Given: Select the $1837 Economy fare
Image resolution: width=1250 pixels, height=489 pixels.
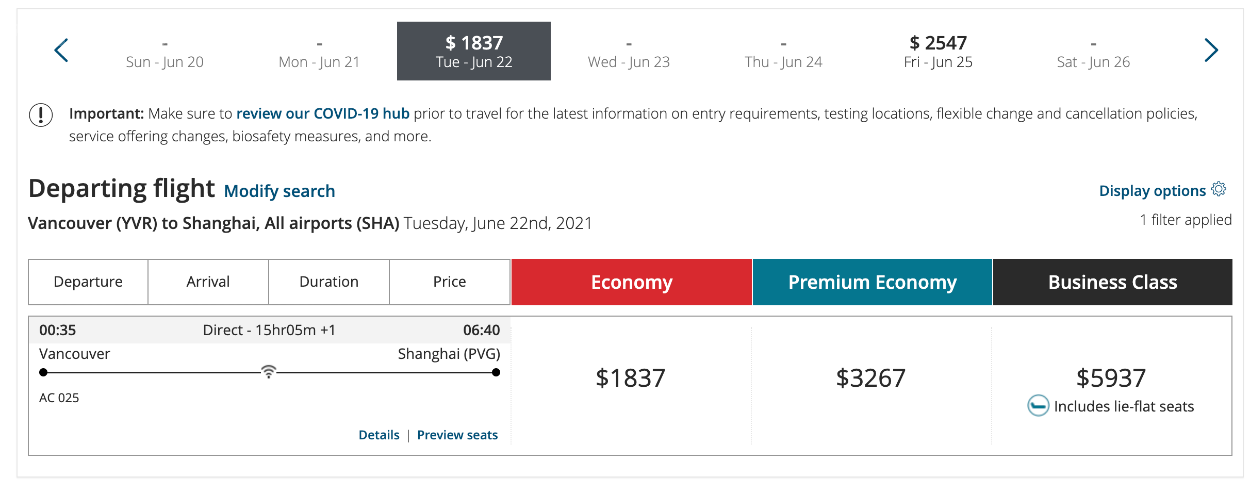Looking at the screenshot, I should click(631, 378).
